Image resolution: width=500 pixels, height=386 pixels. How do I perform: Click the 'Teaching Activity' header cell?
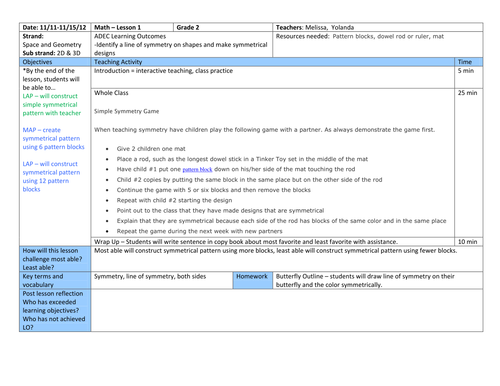click(x=273, y=62)
